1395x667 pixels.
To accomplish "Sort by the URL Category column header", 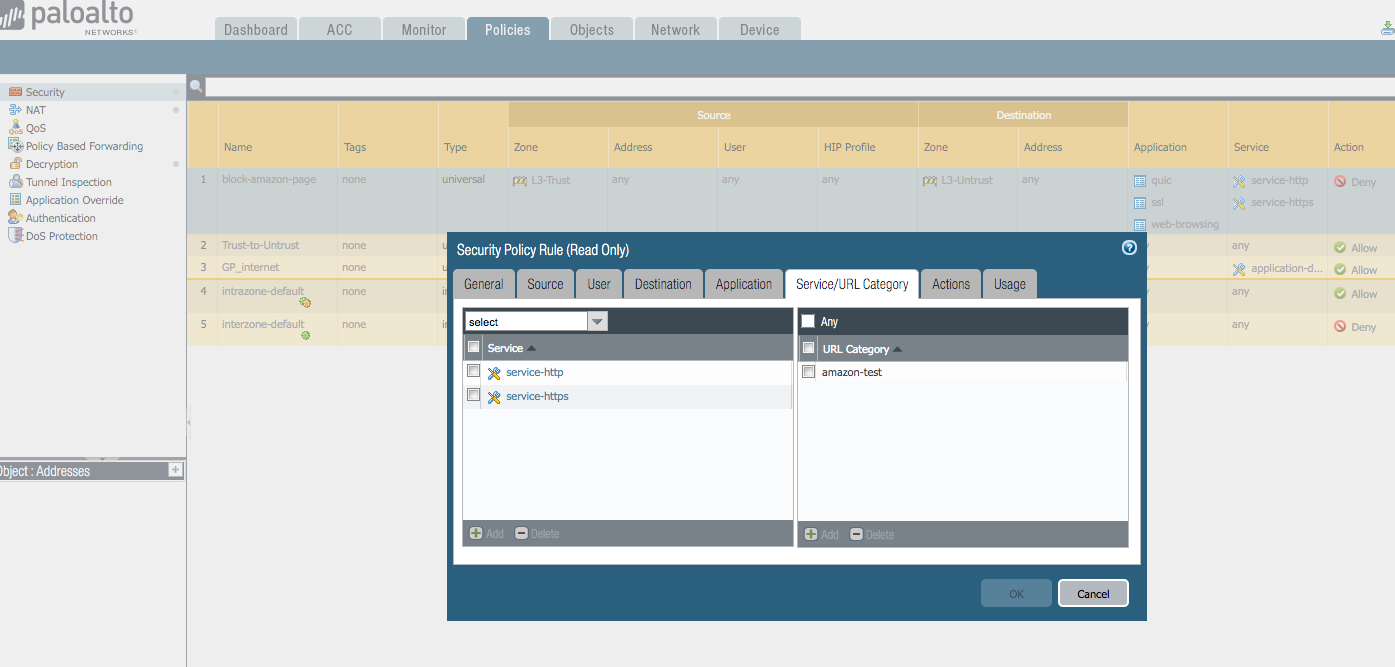I will [x=855, y=349].
